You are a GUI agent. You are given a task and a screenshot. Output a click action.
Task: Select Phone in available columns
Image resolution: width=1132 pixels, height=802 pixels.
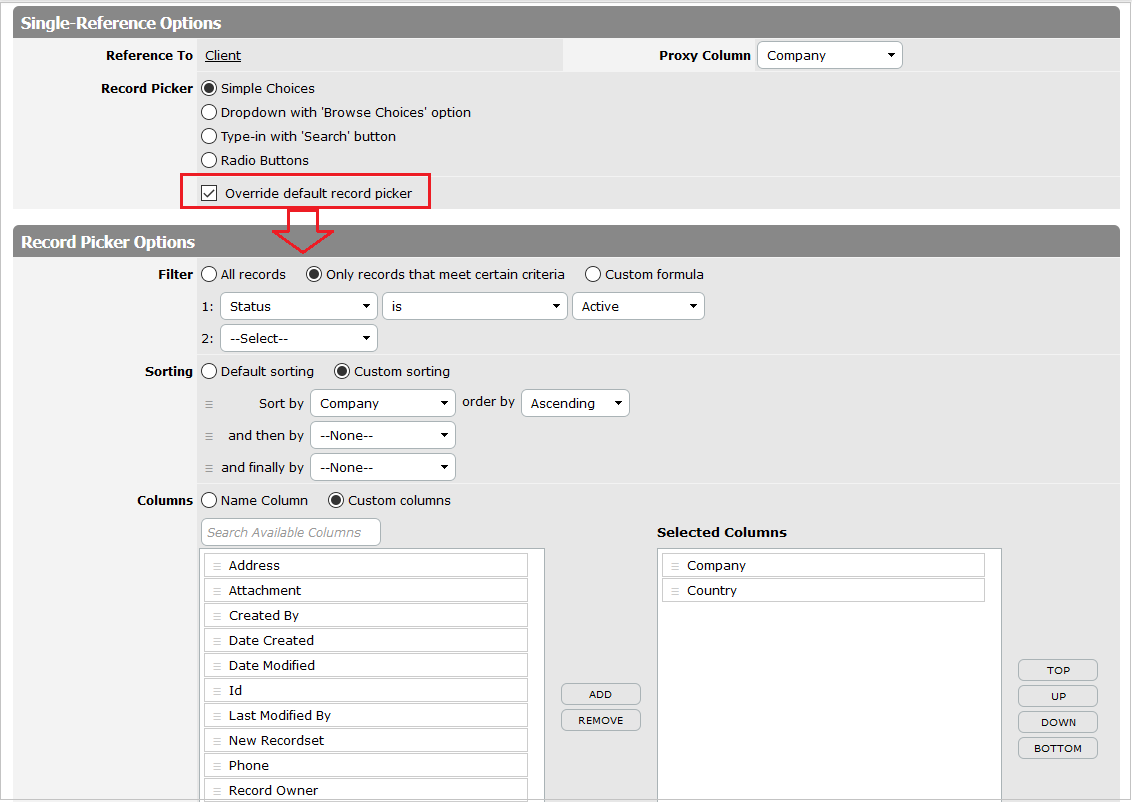point(366,765)
